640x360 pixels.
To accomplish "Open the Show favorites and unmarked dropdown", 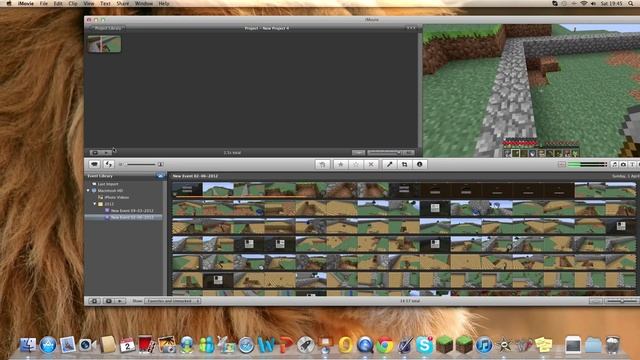I will point(172,301).
